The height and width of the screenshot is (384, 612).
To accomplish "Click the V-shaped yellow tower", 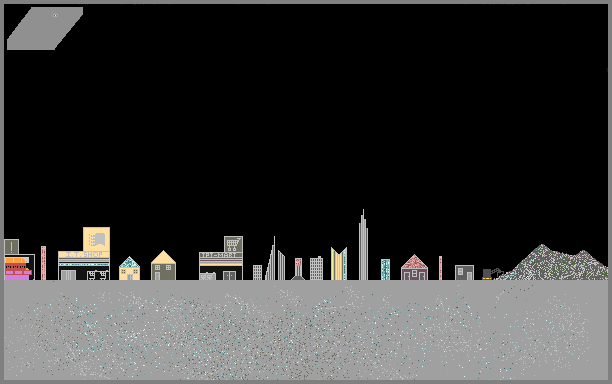I will pyautogui.click(x=339, y=264).
